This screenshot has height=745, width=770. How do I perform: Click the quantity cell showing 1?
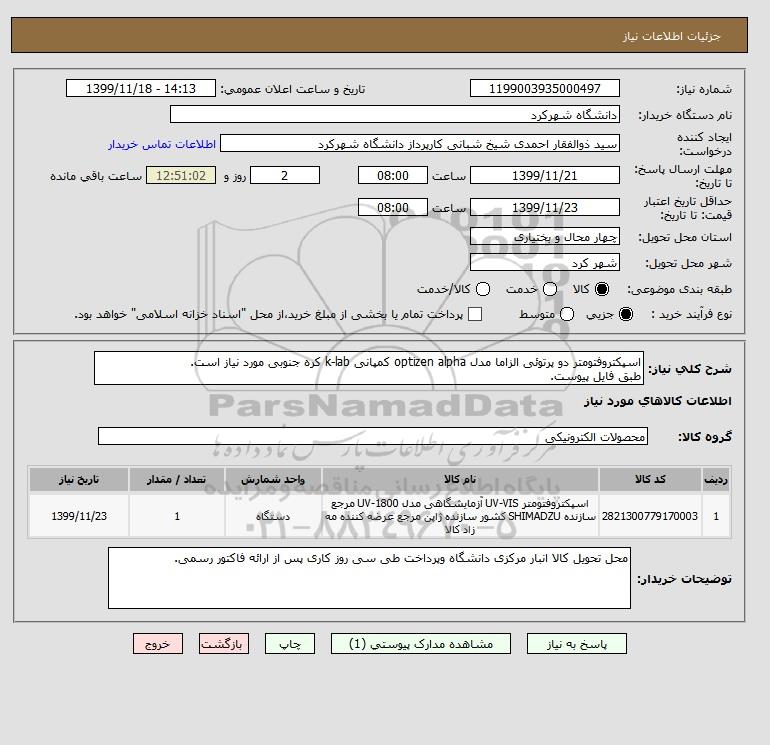177,516
